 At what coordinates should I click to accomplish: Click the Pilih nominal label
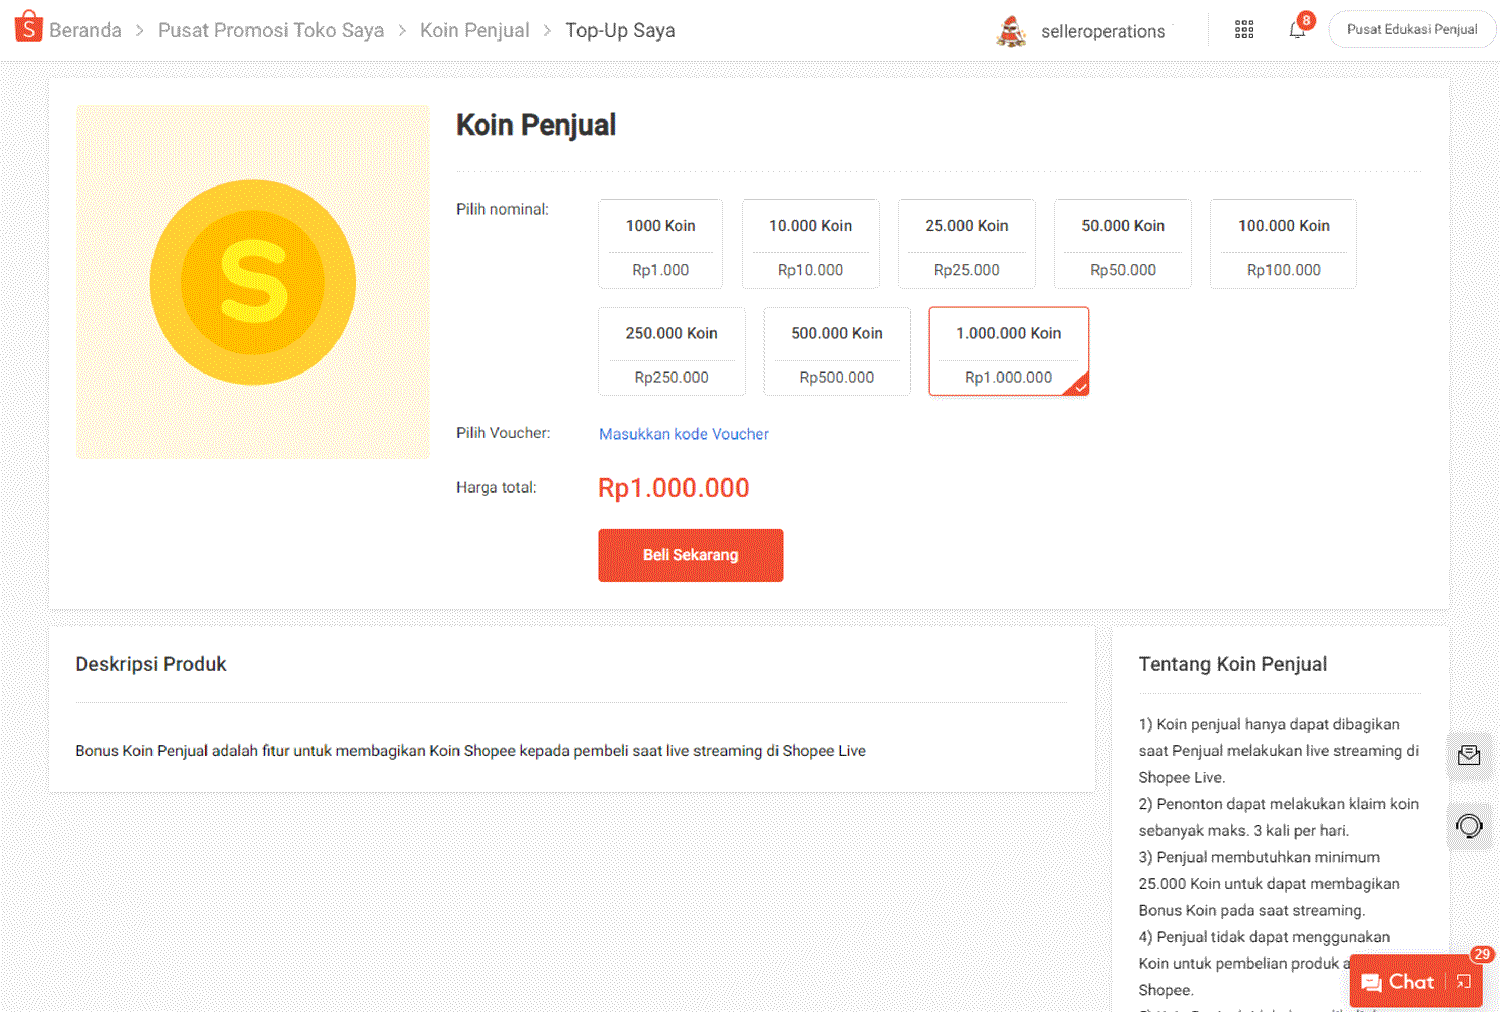click(x=502, y=209)
